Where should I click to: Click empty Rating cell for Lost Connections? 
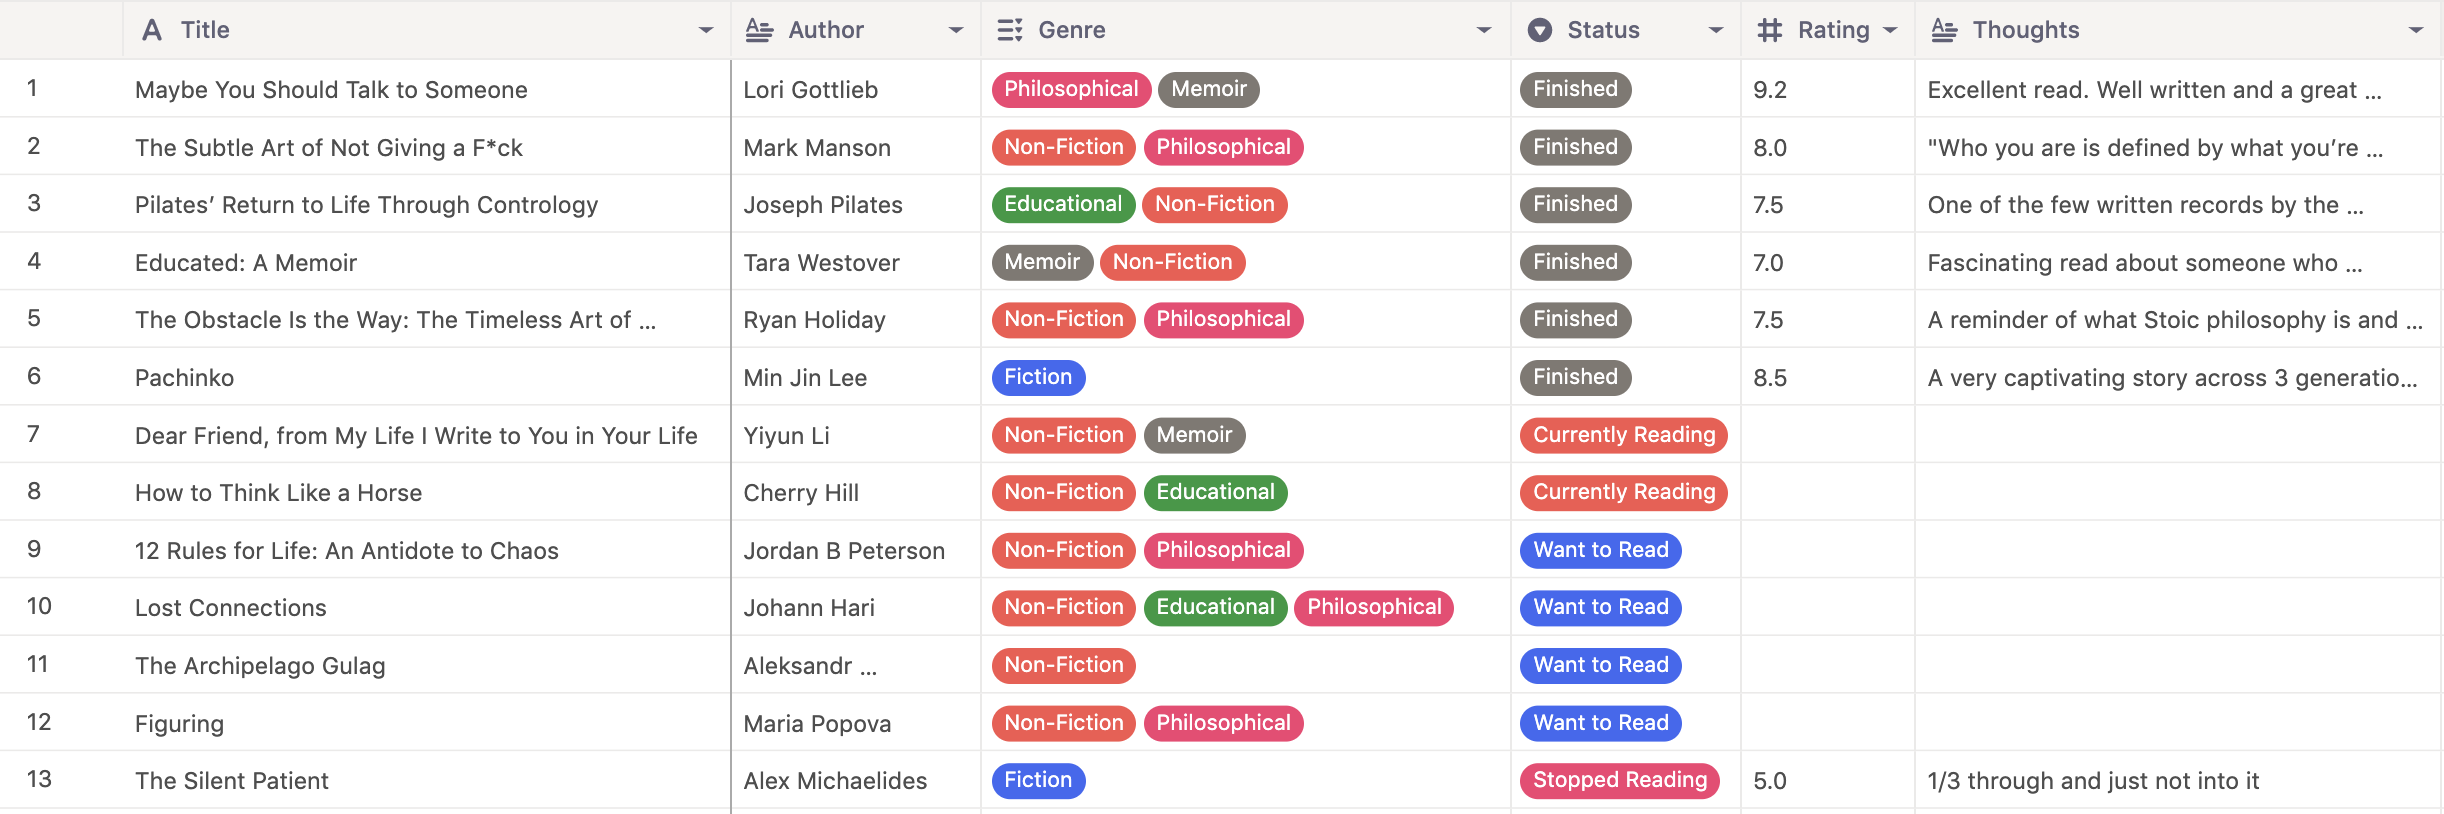1828,607
